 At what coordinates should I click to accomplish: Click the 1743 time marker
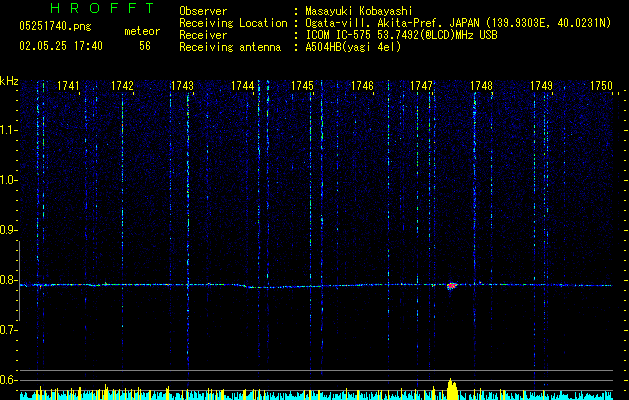[x=182, y=86]
